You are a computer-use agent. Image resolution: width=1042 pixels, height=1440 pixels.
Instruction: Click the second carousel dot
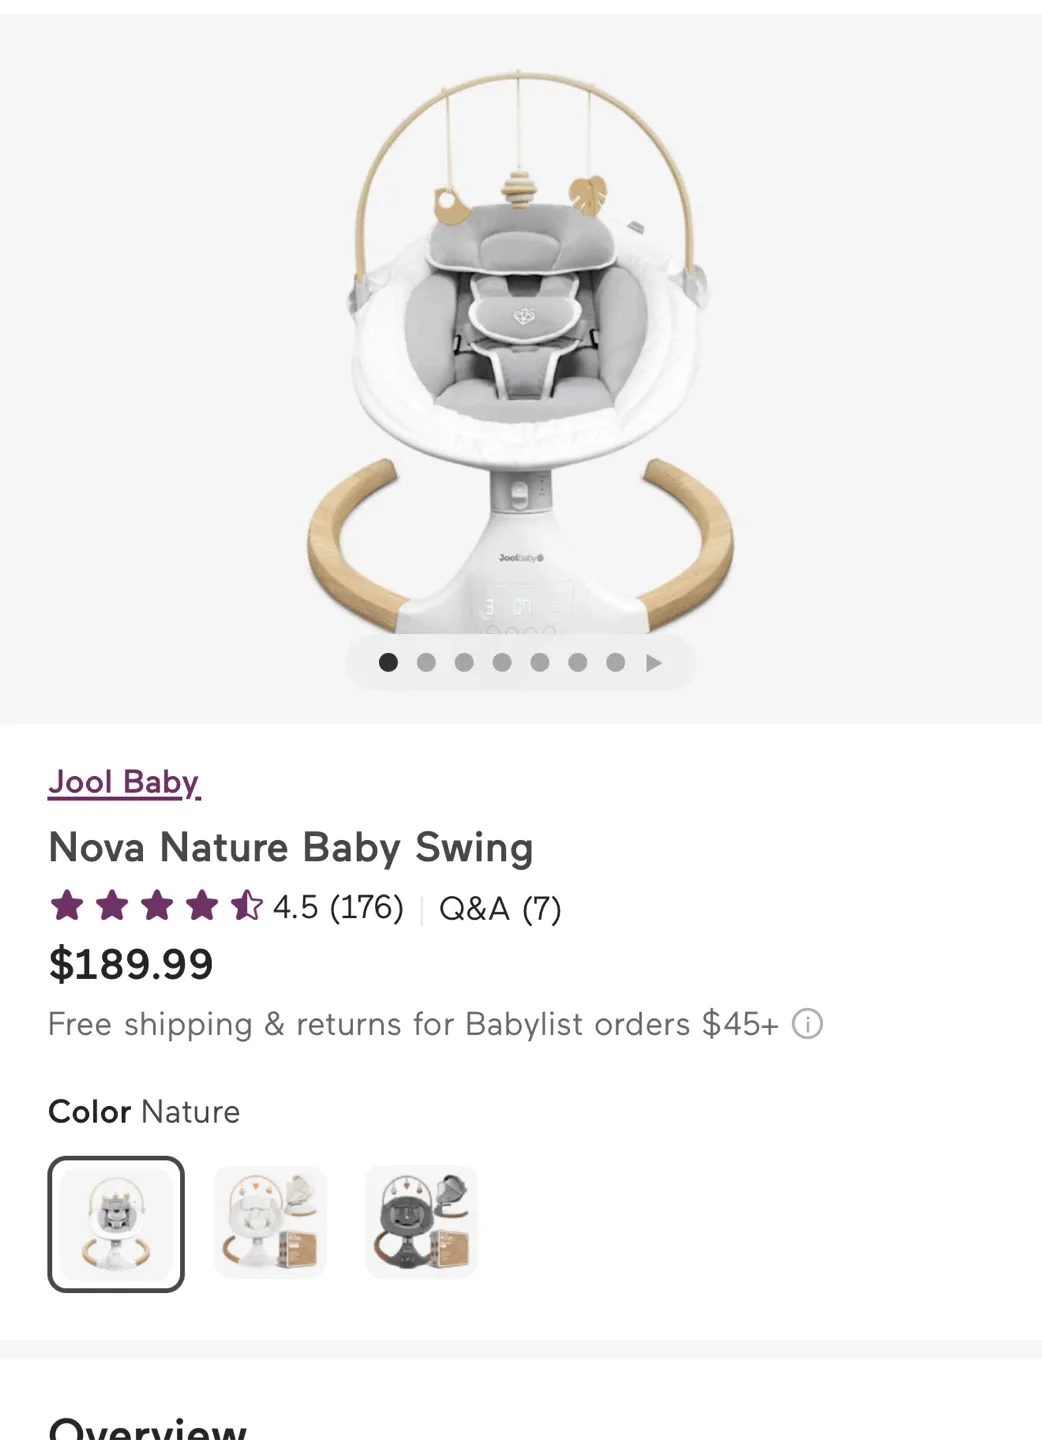426,662
